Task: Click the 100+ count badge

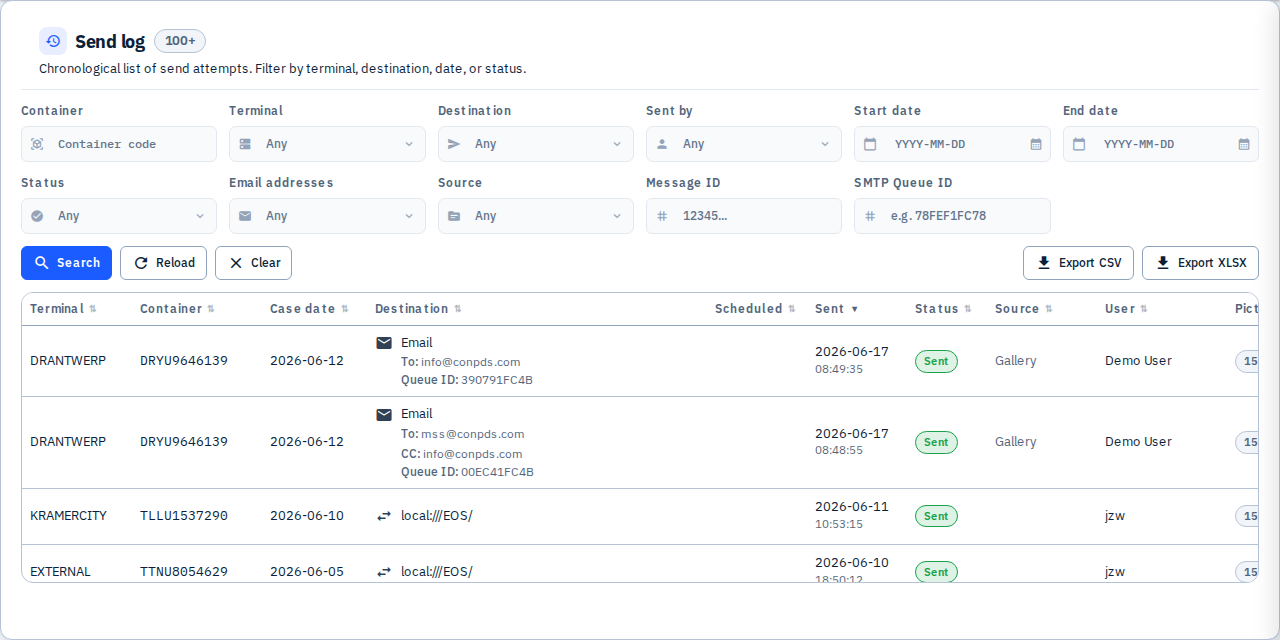Action: (x=180, y=41)
